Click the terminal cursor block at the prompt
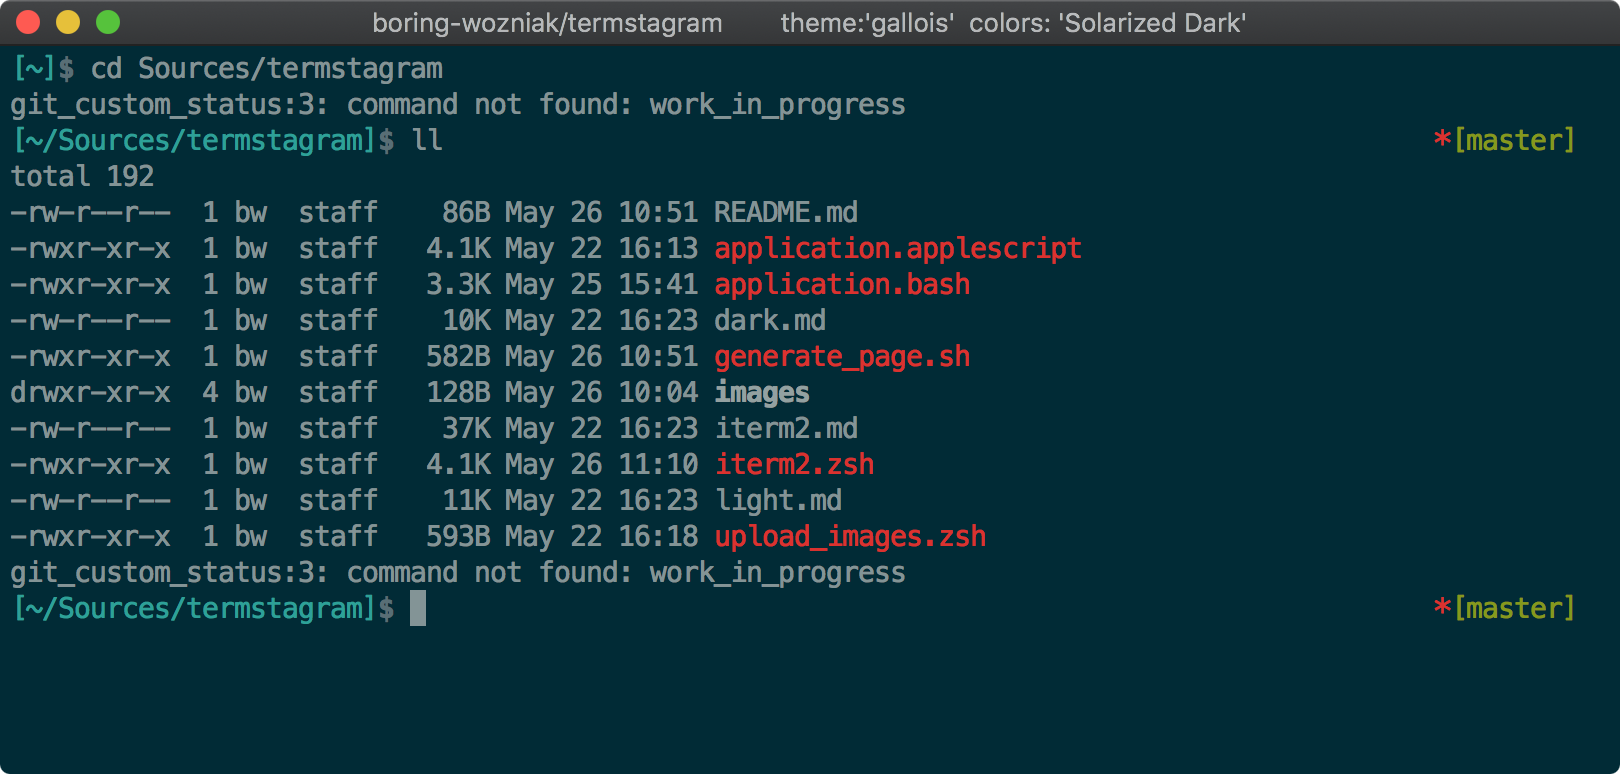This screenshot has height=774, width=1620. 418,608
